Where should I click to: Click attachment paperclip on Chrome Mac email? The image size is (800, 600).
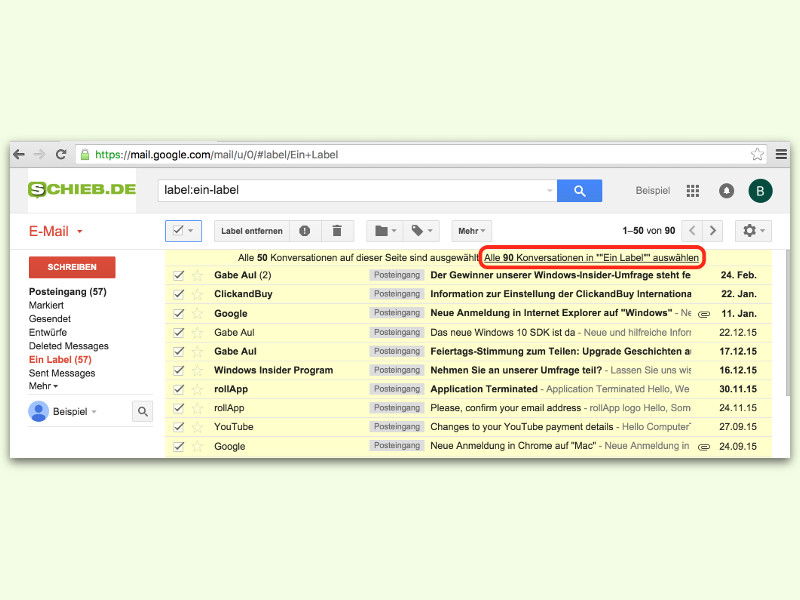(704, 447)
